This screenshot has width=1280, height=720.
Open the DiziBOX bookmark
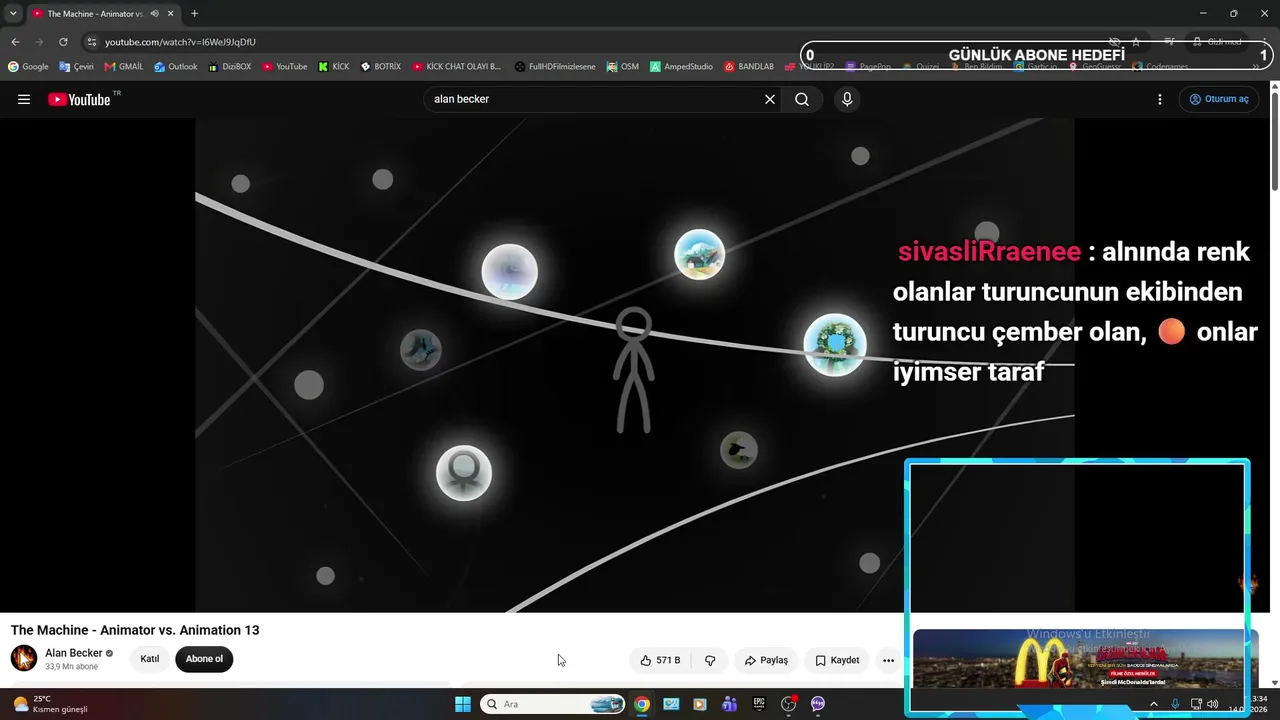pyautogui.click(x=230, y=67)
